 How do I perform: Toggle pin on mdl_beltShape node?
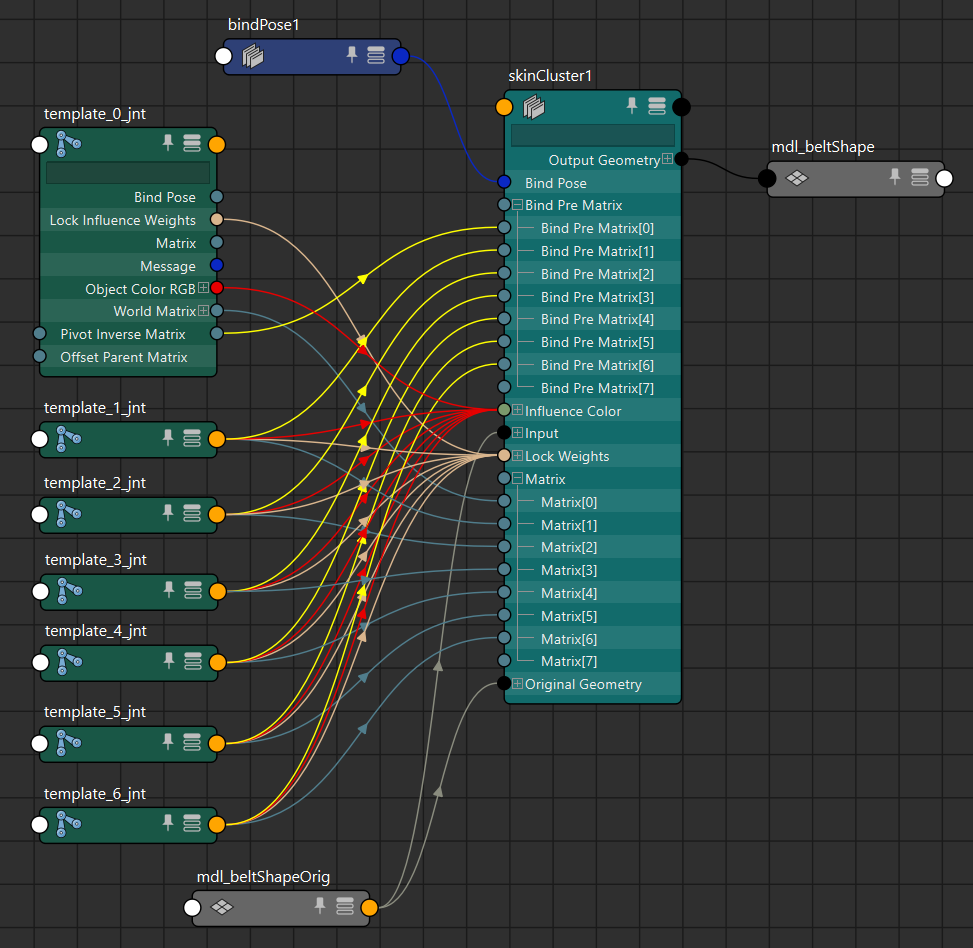click(895, 177)
